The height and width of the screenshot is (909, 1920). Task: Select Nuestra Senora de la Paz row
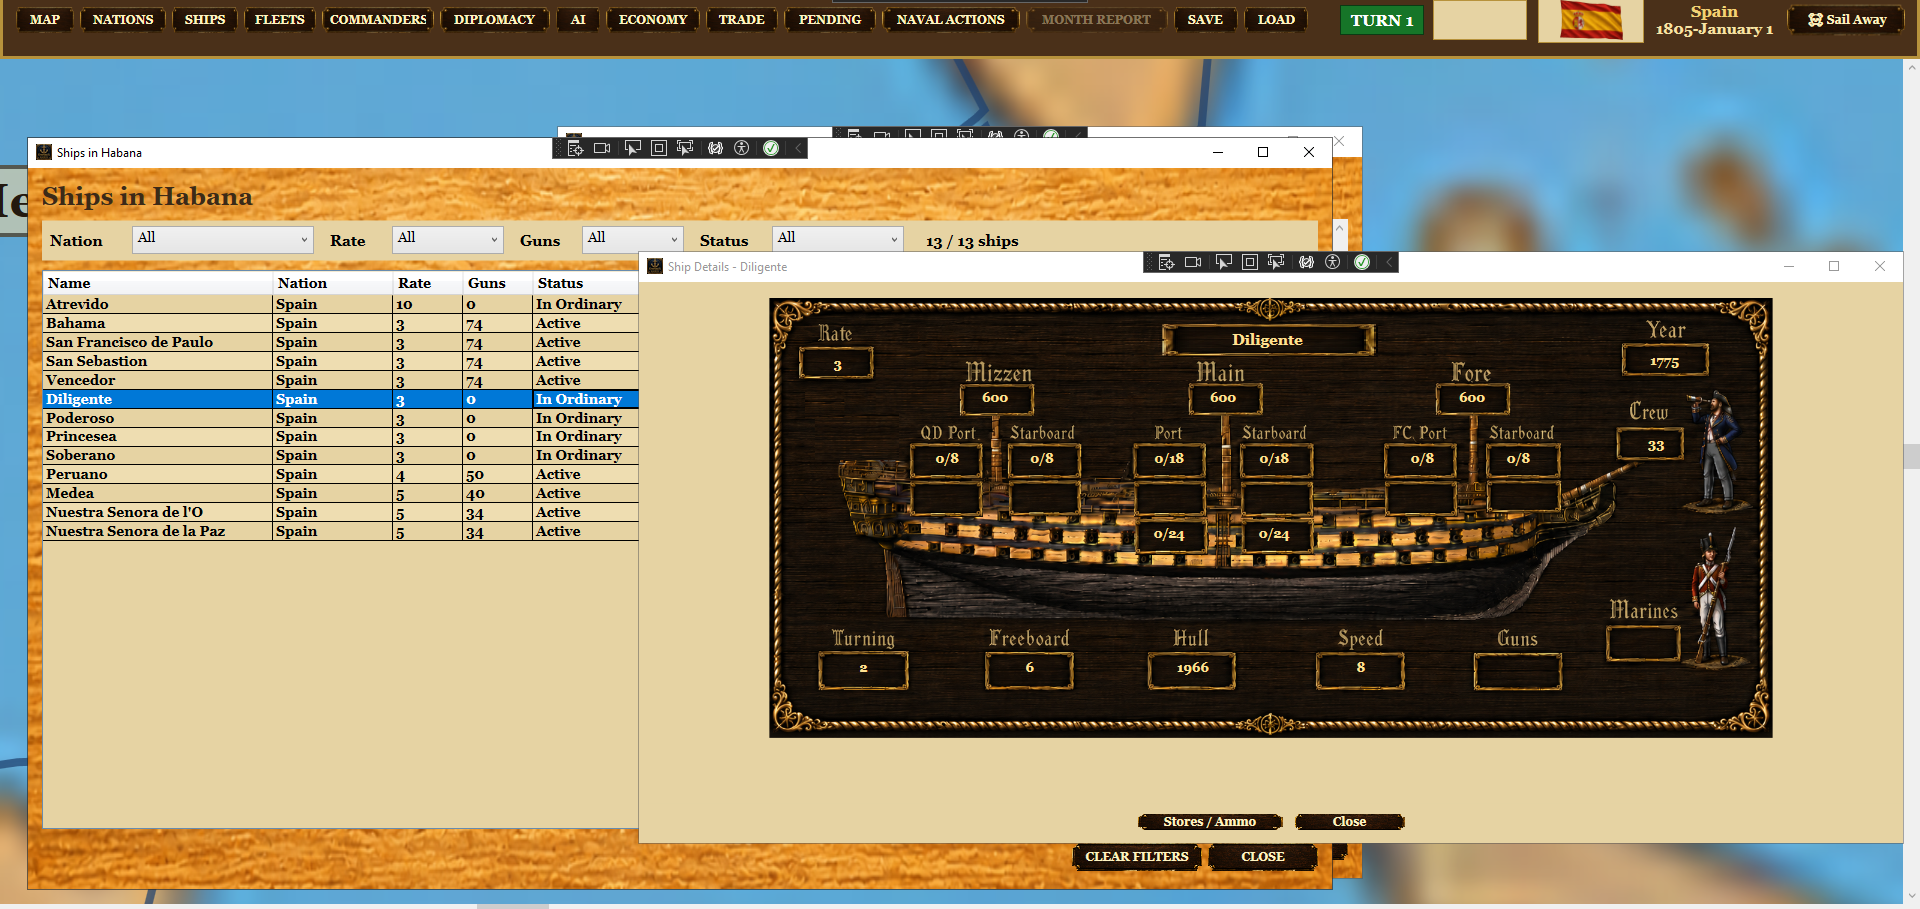(340, 531)
